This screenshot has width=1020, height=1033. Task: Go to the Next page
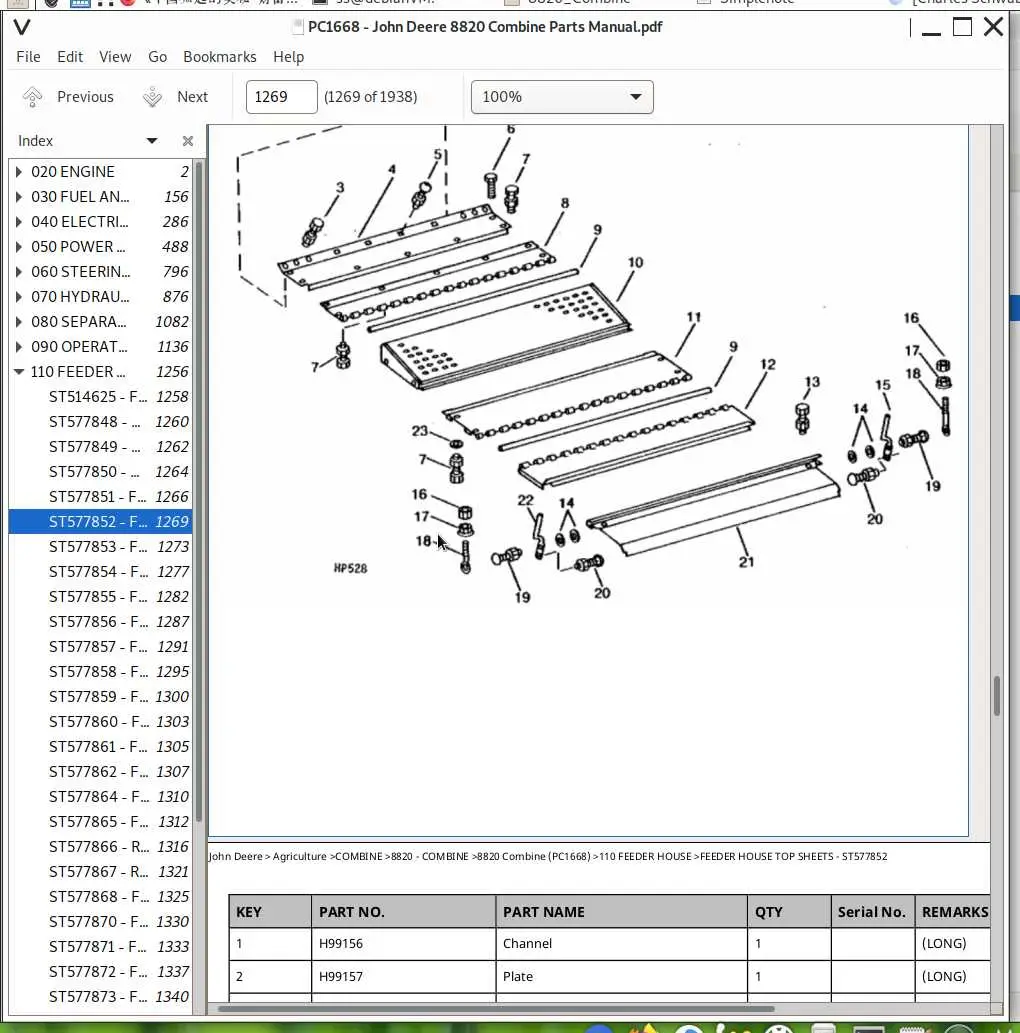176,97
